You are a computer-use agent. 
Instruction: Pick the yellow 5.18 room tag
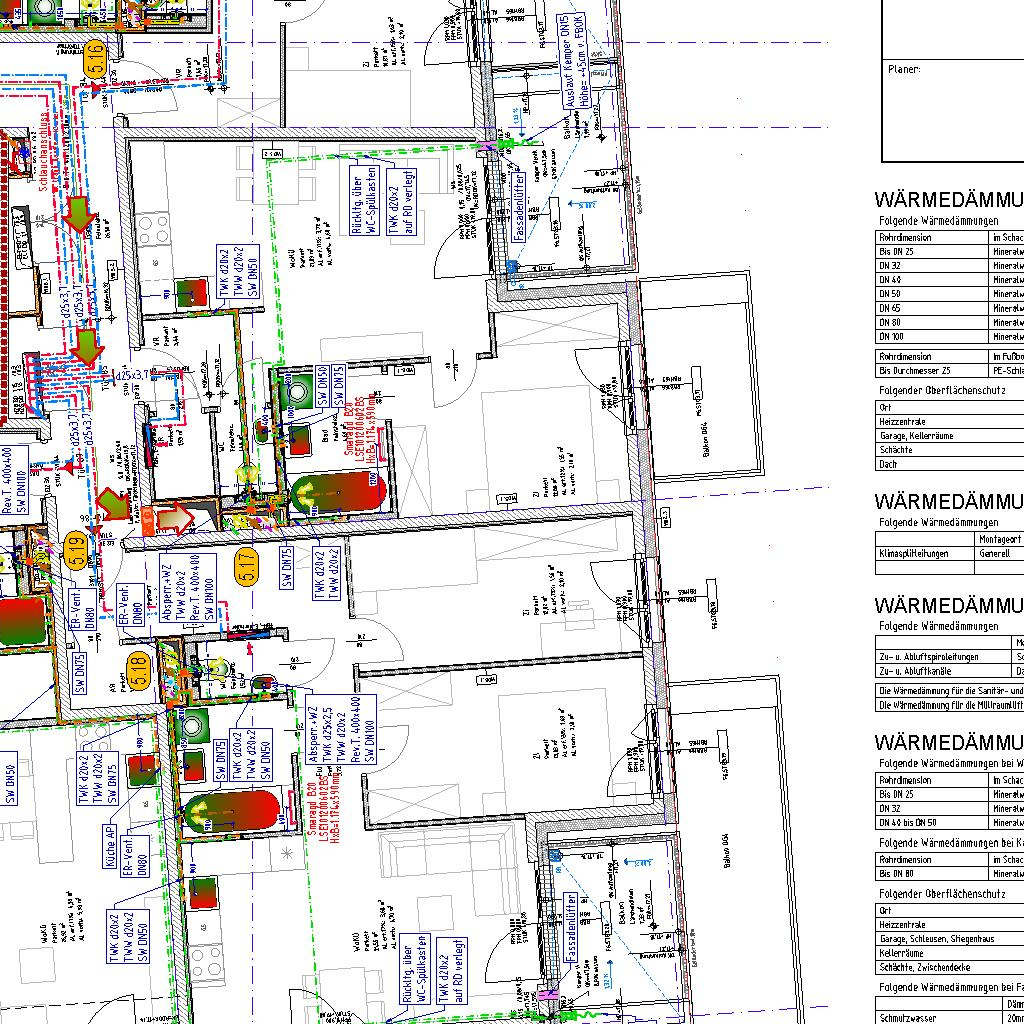pyautogui.click(x=139, y=670)
